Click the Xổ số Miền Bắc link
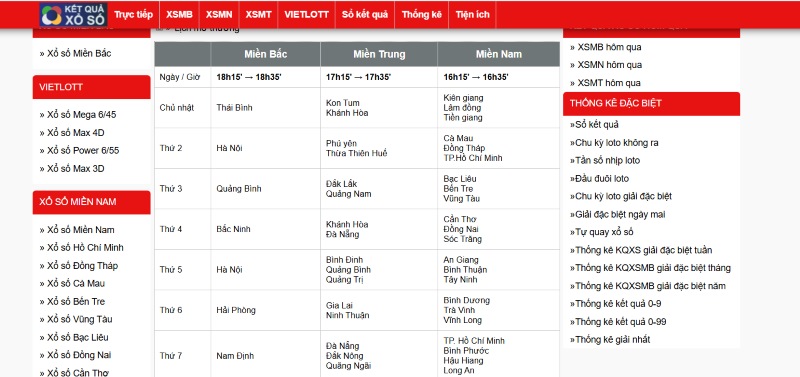Viewport: 800px width, 377px height. point(76,54)
